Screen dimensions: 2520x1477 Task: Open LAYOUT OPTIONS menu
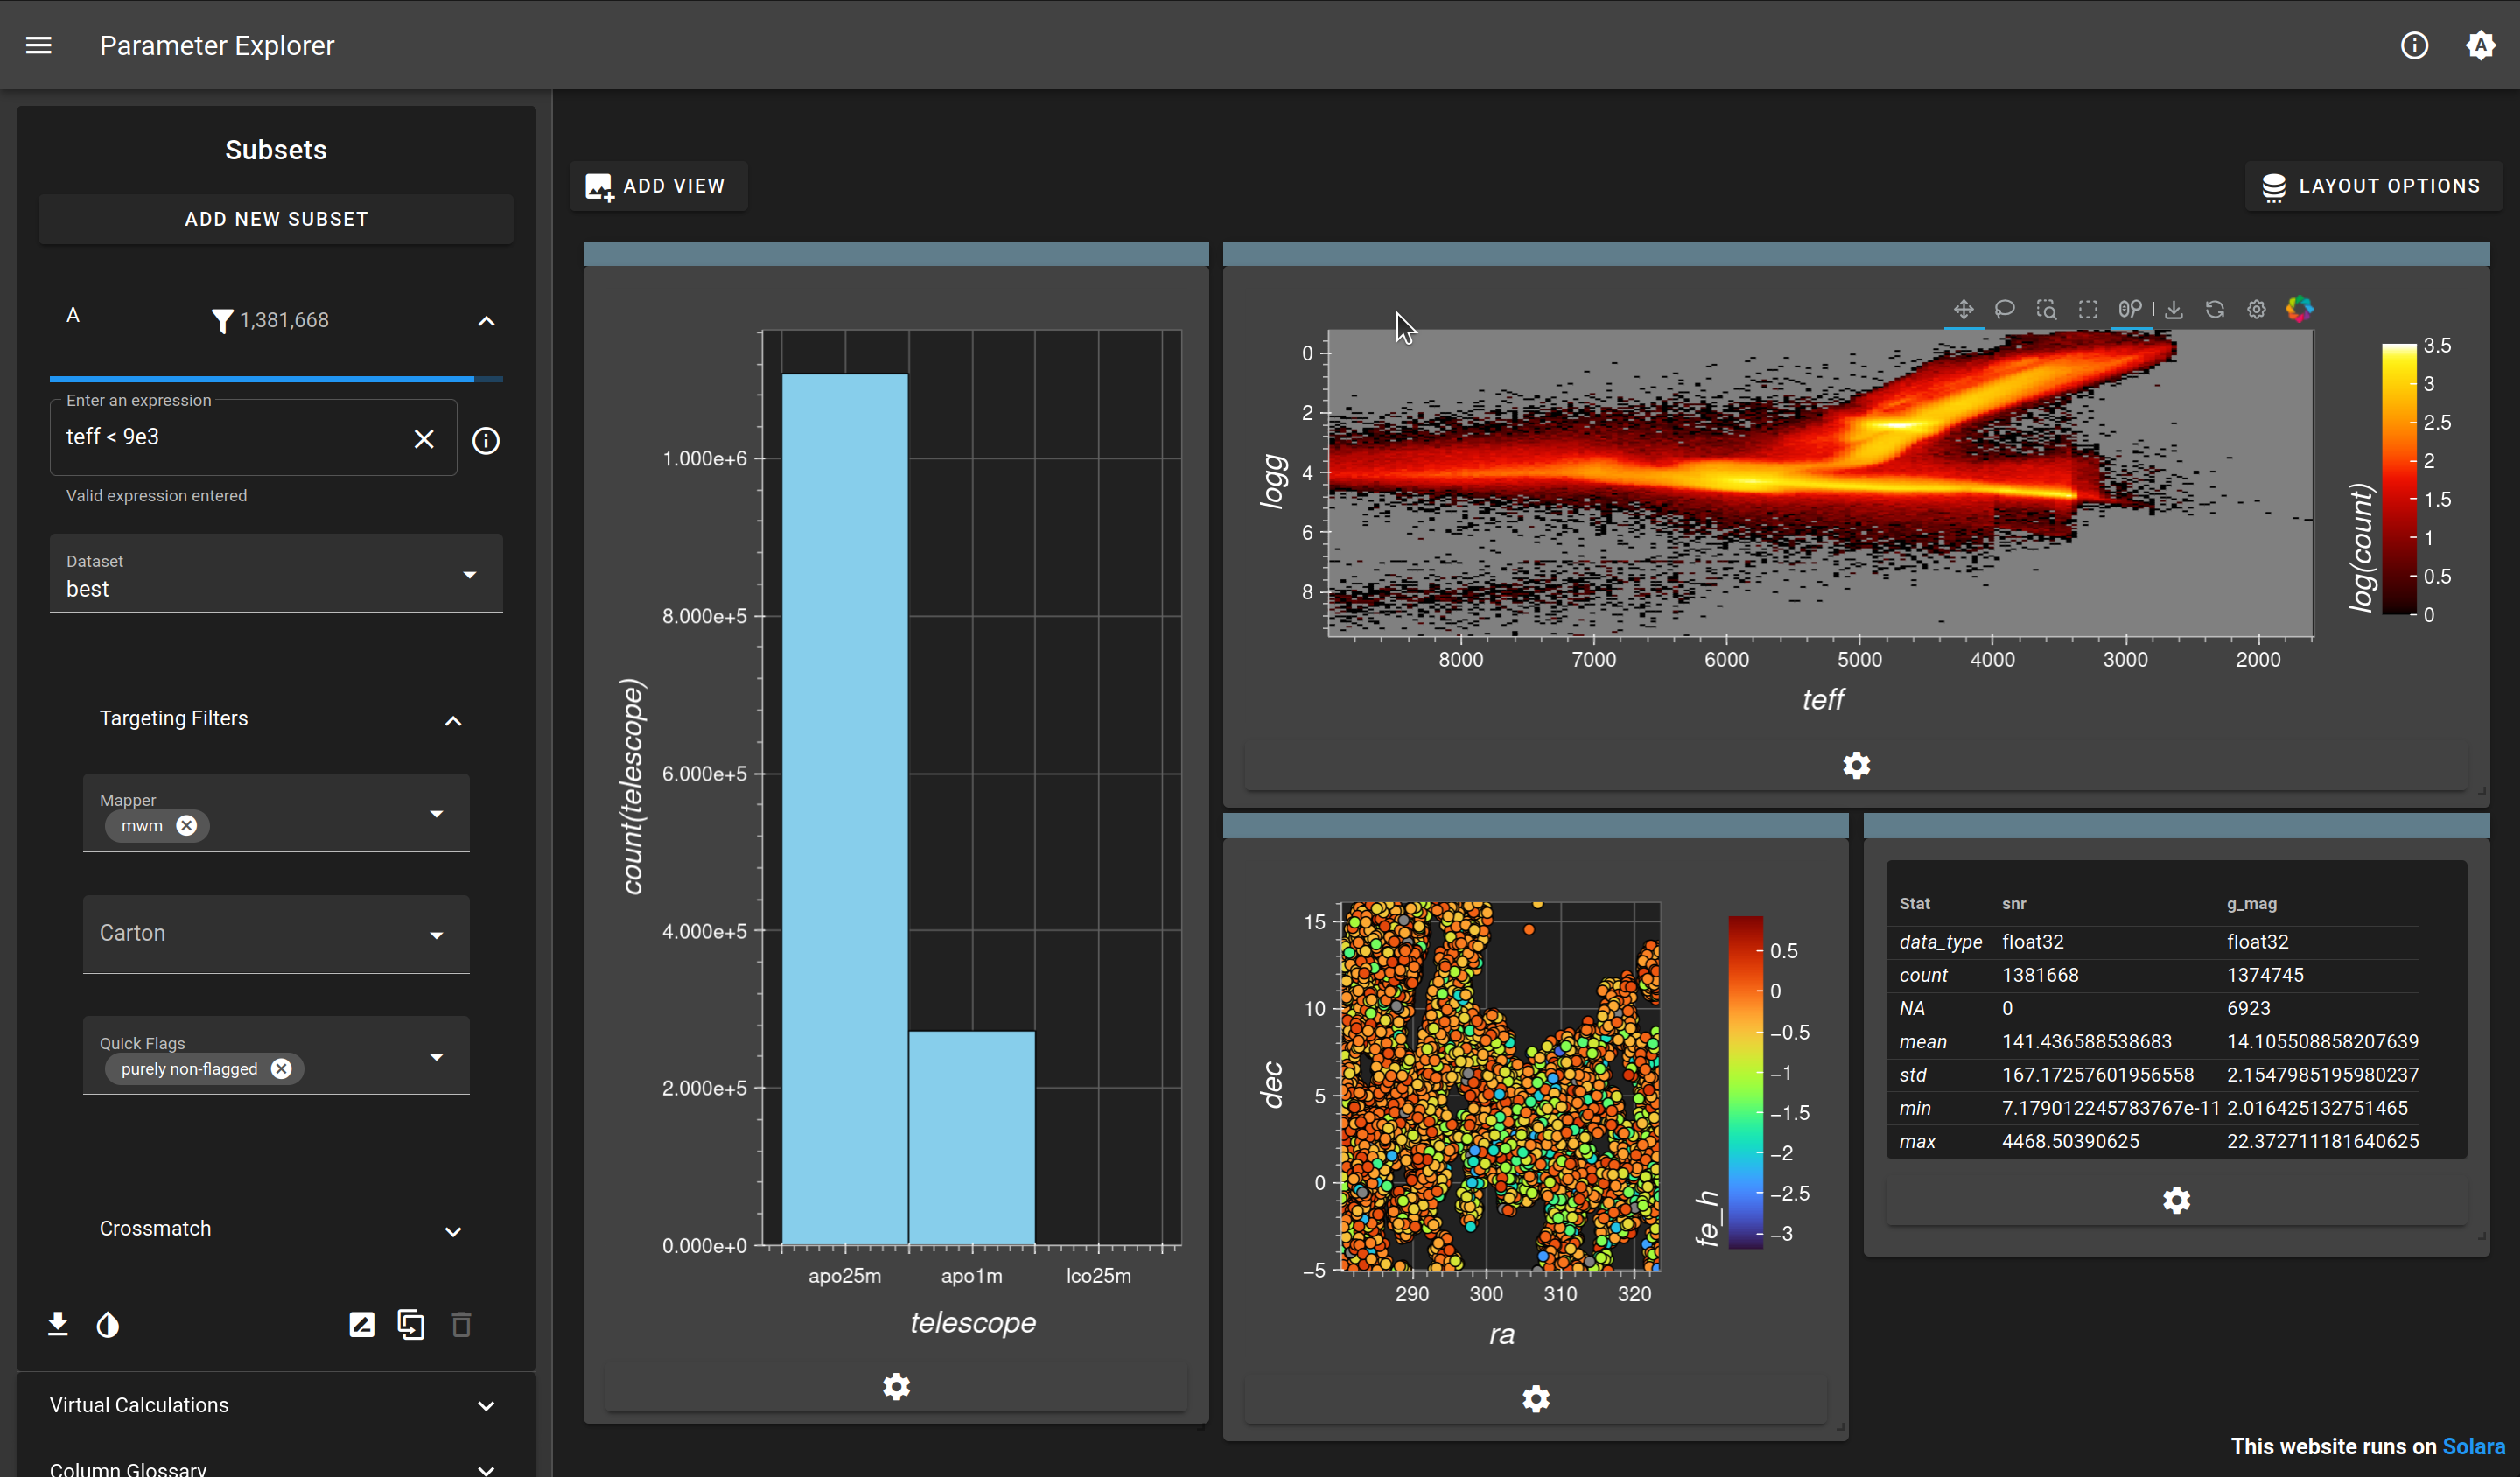click(2371, 186)
